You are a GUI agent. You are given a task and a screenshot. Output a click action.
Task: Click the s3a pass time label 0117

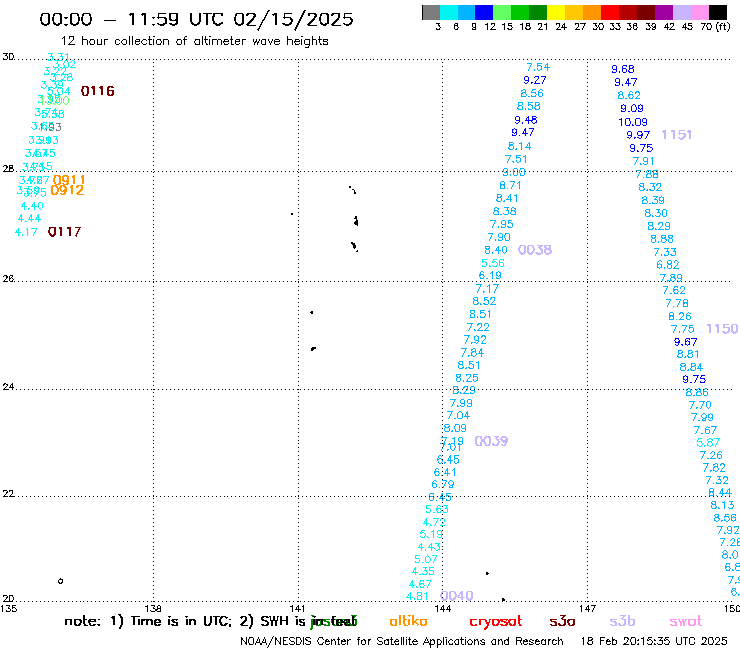pos(65,232)
